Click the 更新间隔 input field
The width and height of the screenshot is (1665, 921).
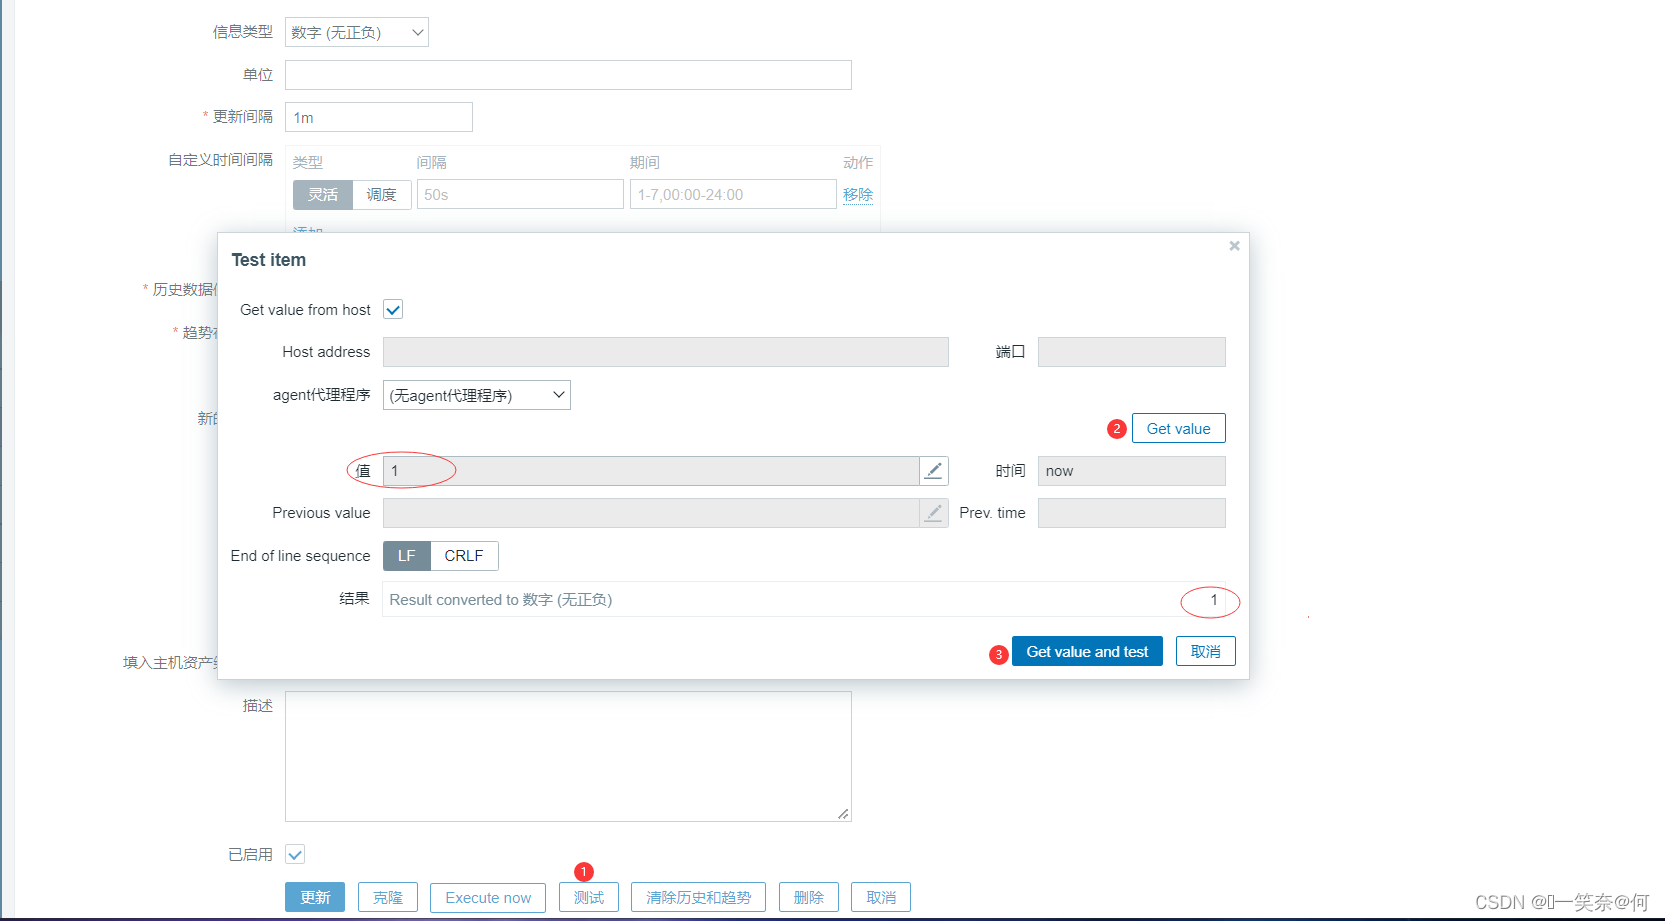tap(379, 117)
